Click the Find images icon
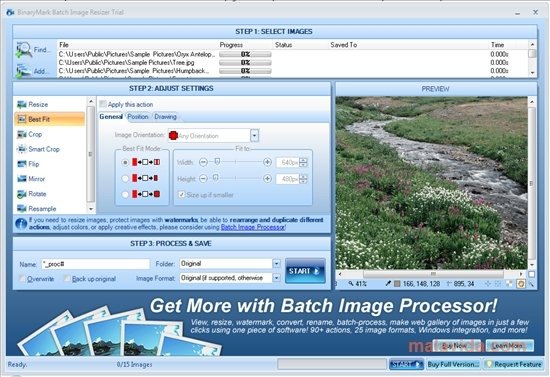Viewport: 550px width, 377px height. coord(24,50)
